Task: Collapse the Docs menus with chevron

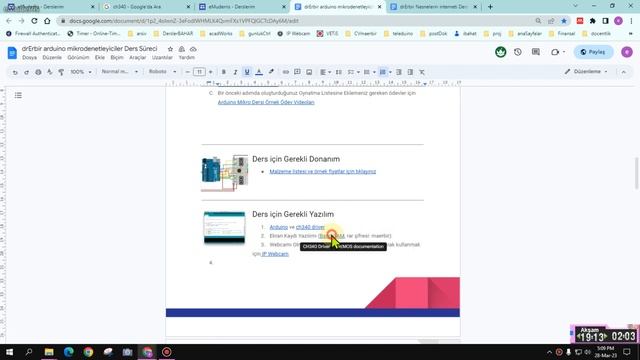Action: [624, 72]
